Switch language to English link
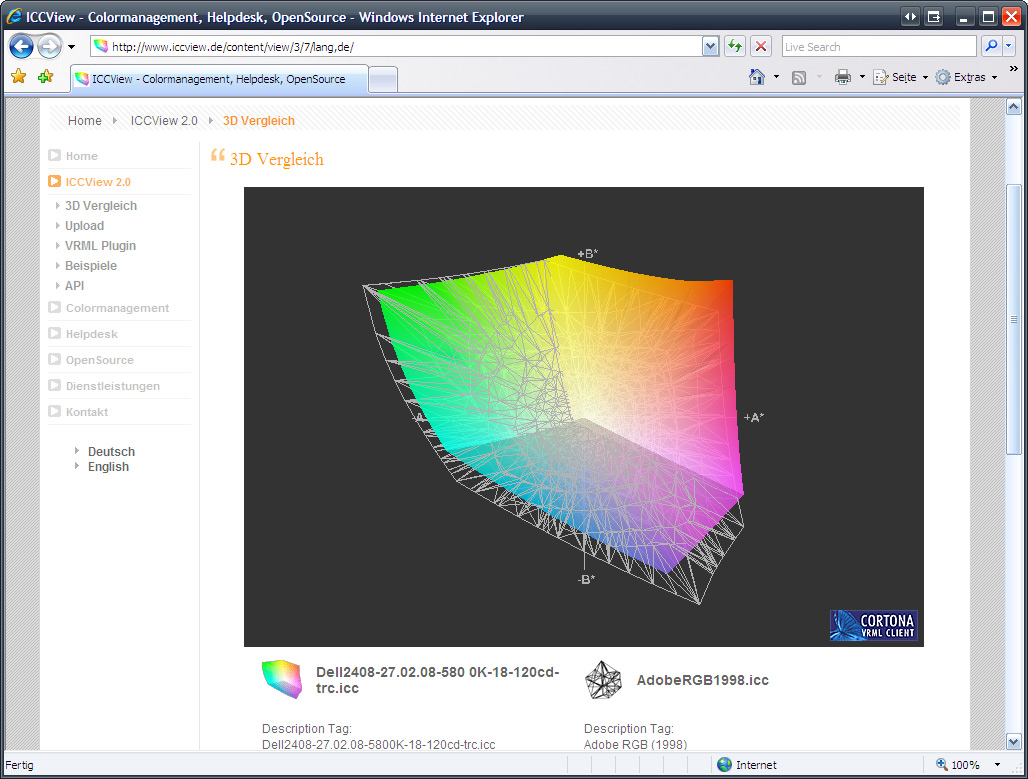 [x=108, y=467]
